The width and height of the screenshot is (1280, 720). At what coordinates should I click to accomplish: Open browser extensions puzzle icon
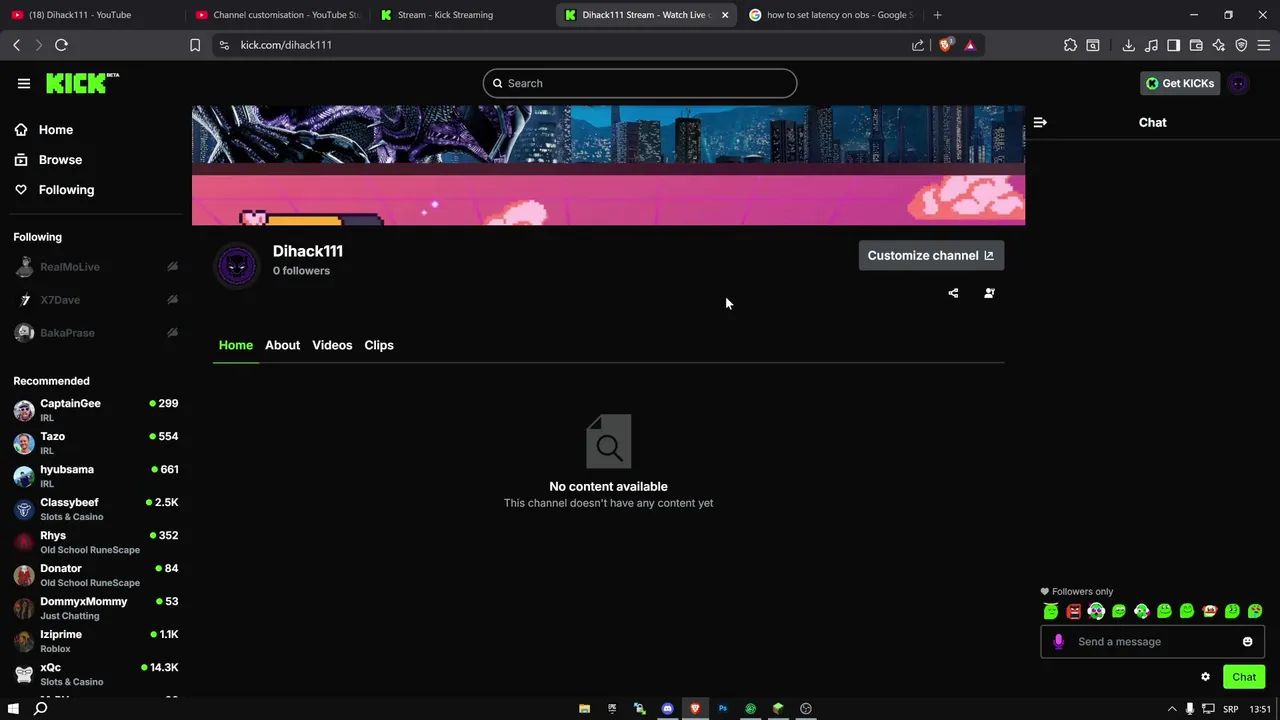click(x=1070, y=45)
